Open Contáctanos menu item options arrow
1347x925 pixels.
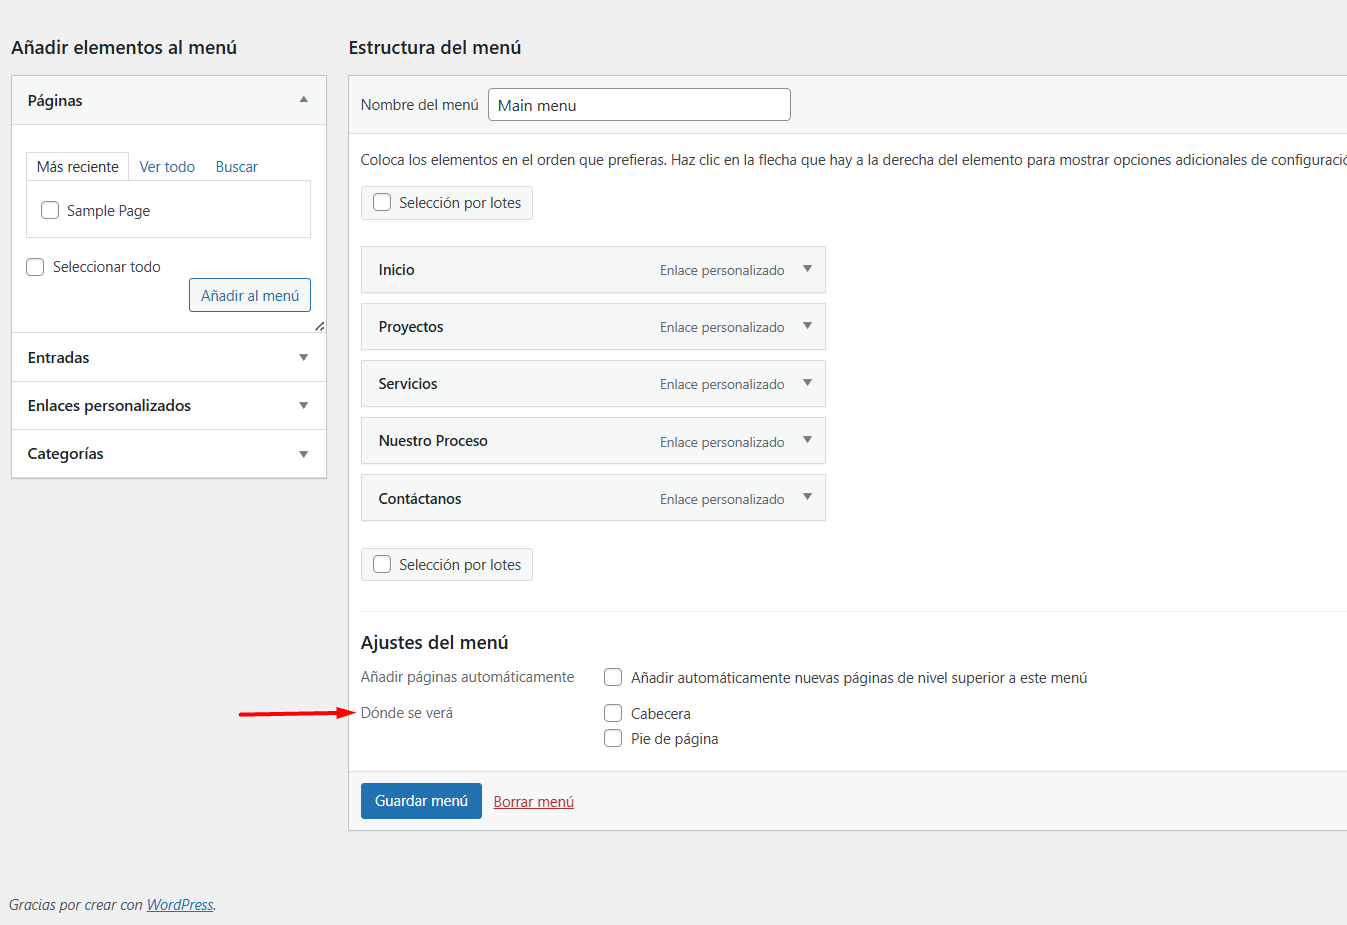tap(807, 497)
